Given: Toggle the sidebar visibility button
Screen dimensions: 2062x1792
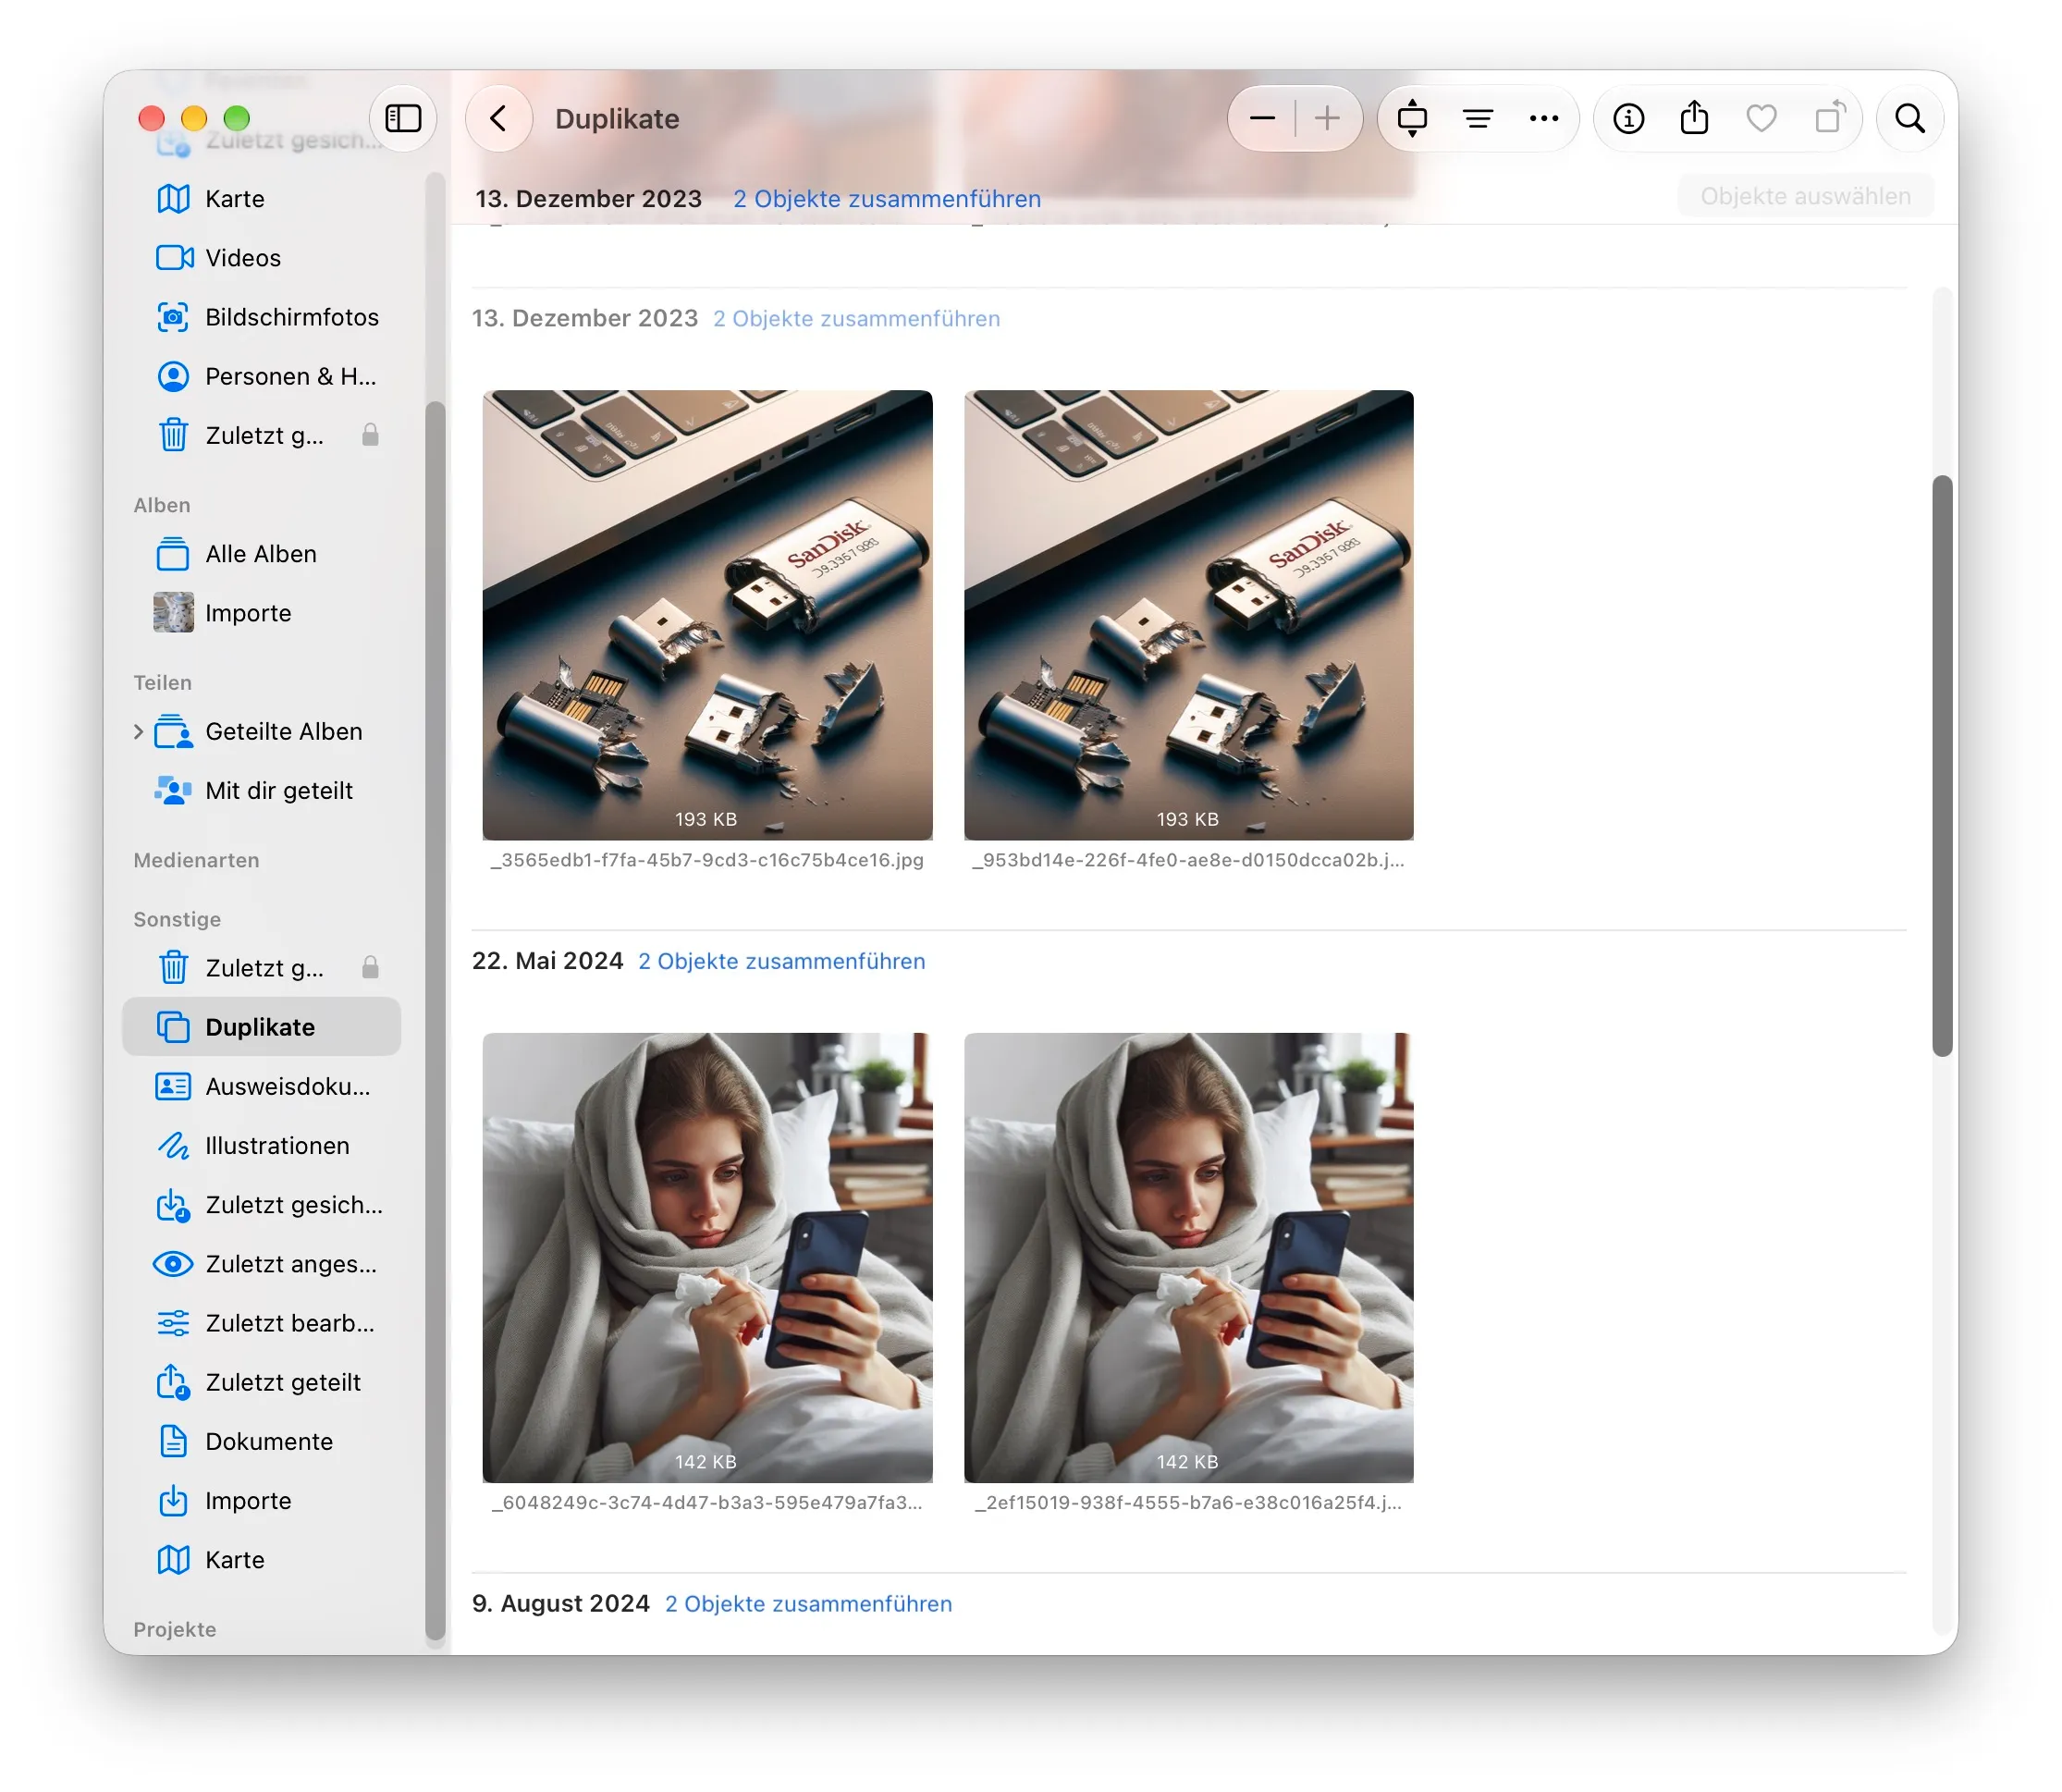Looking at the screenshot, I should click(x=403, y=119).
